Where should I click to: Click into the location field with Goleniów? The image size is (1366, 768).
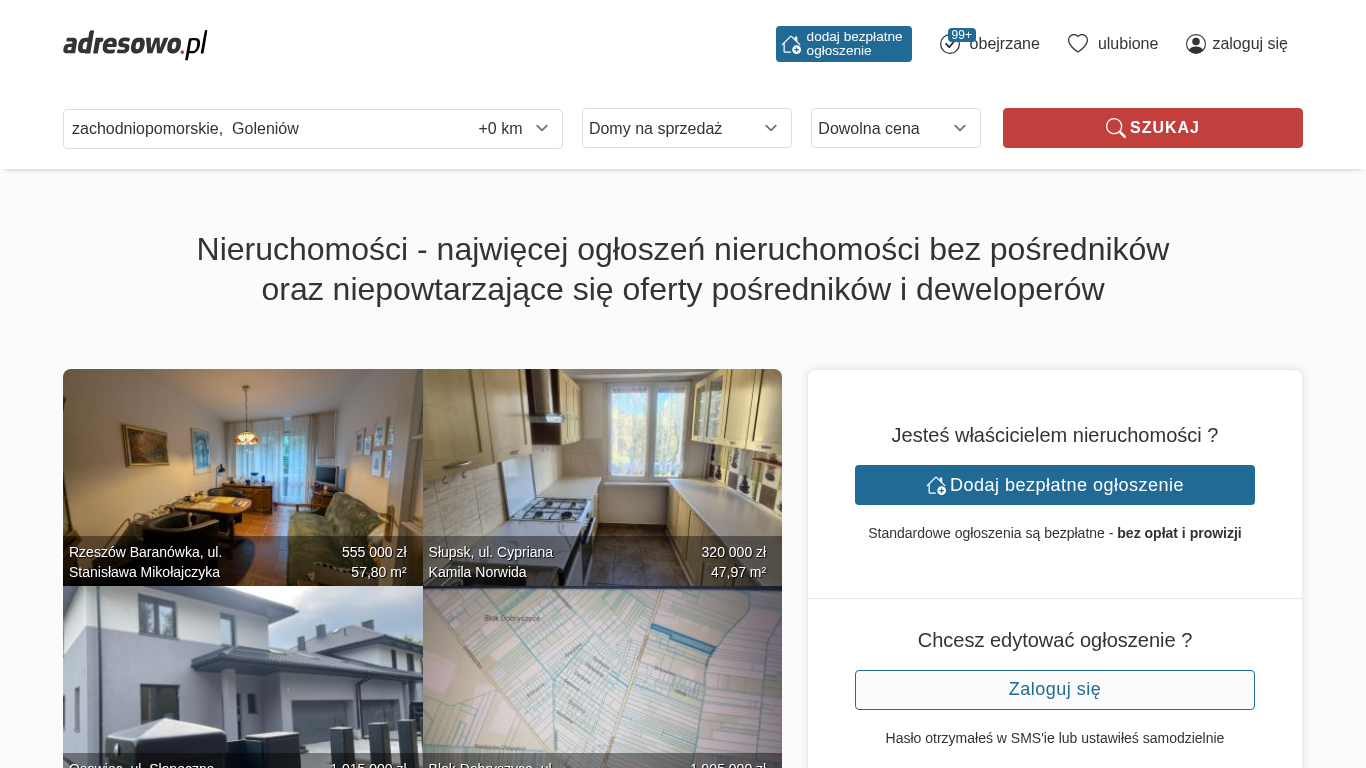260,128
